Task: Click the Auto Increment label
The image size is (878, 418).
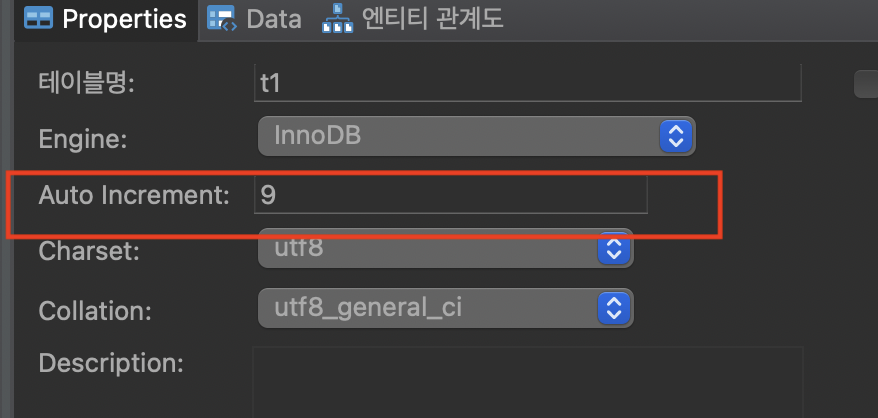Action: coord(134,196)
